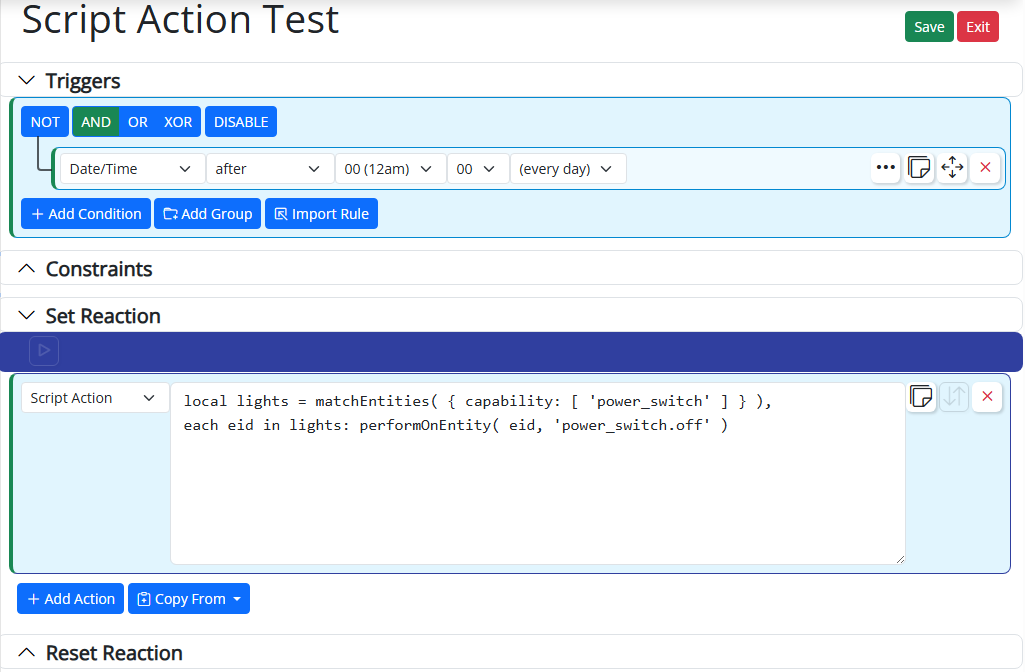1025x672 pixels.
Task: Open the hour dropdown showing 00 (12am)
Action: [x=389, y=169]
